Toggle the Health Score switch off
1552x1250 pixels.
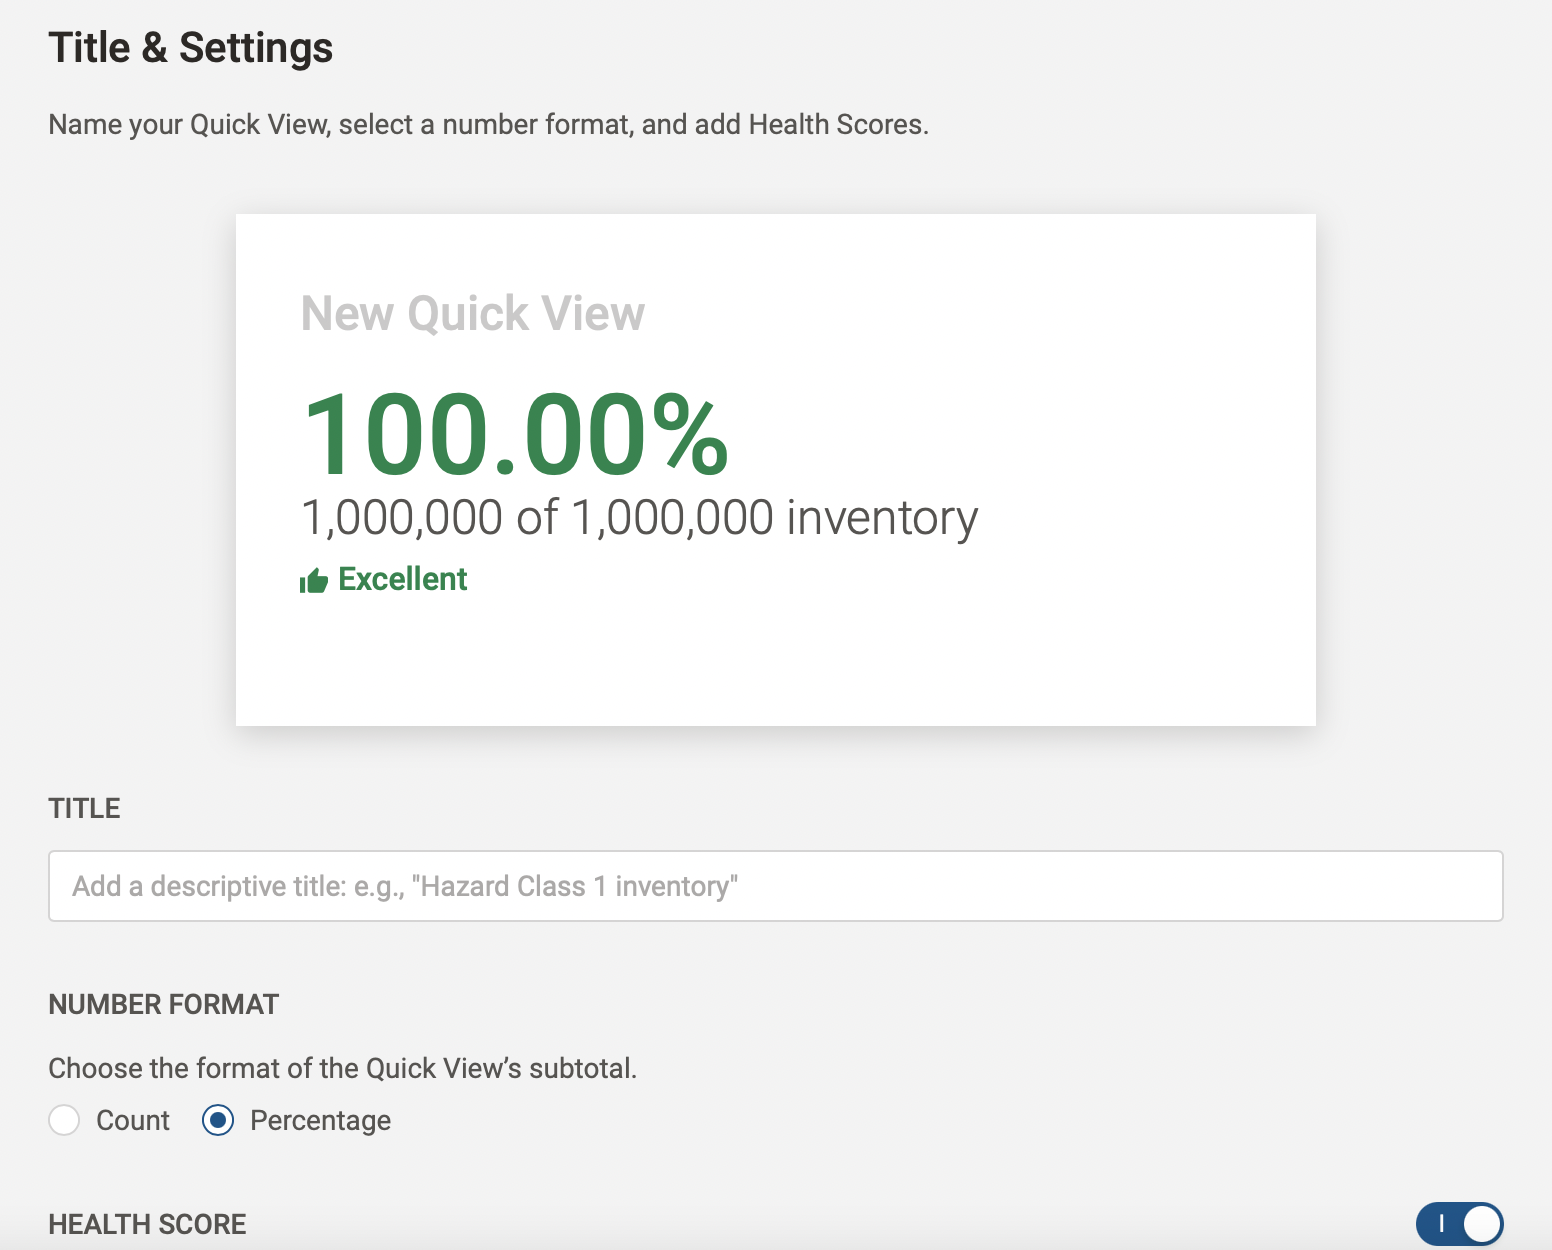coord(1459,1224)
